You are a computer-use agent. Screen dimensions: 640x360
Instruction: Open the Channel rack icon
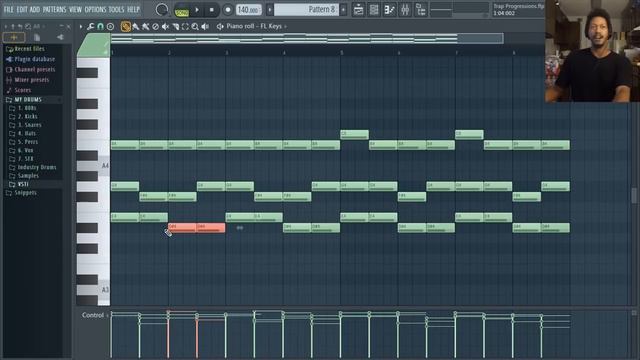(x=374, y=9)
